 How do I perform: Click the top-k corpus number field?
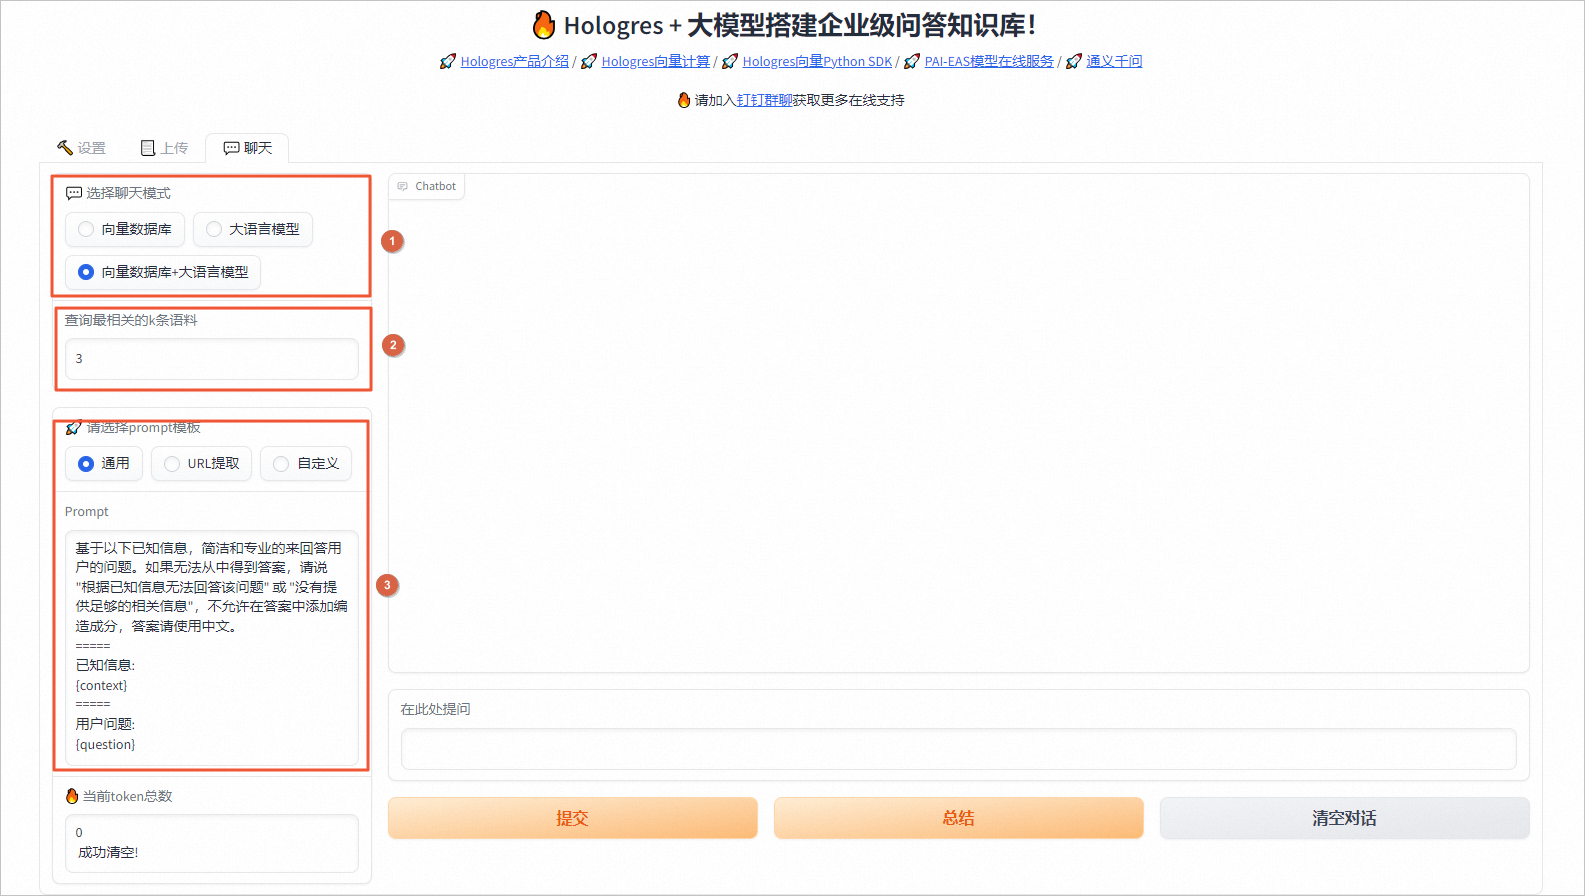pos(212,358)
